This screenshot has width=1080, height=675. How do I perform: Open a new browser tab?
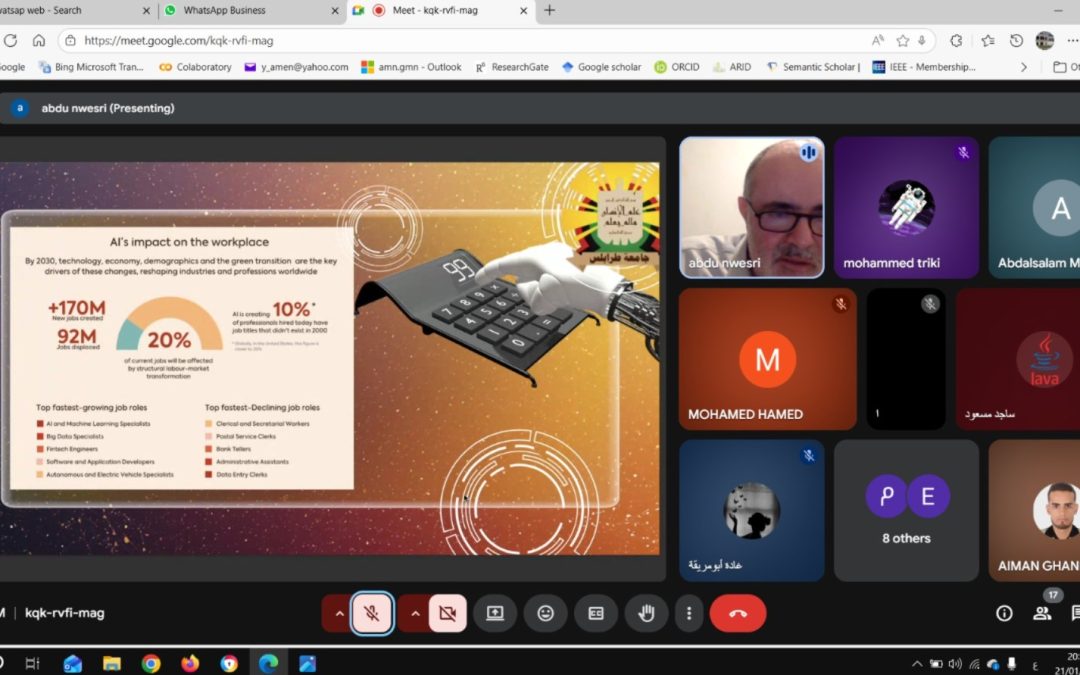pos(549,10)
